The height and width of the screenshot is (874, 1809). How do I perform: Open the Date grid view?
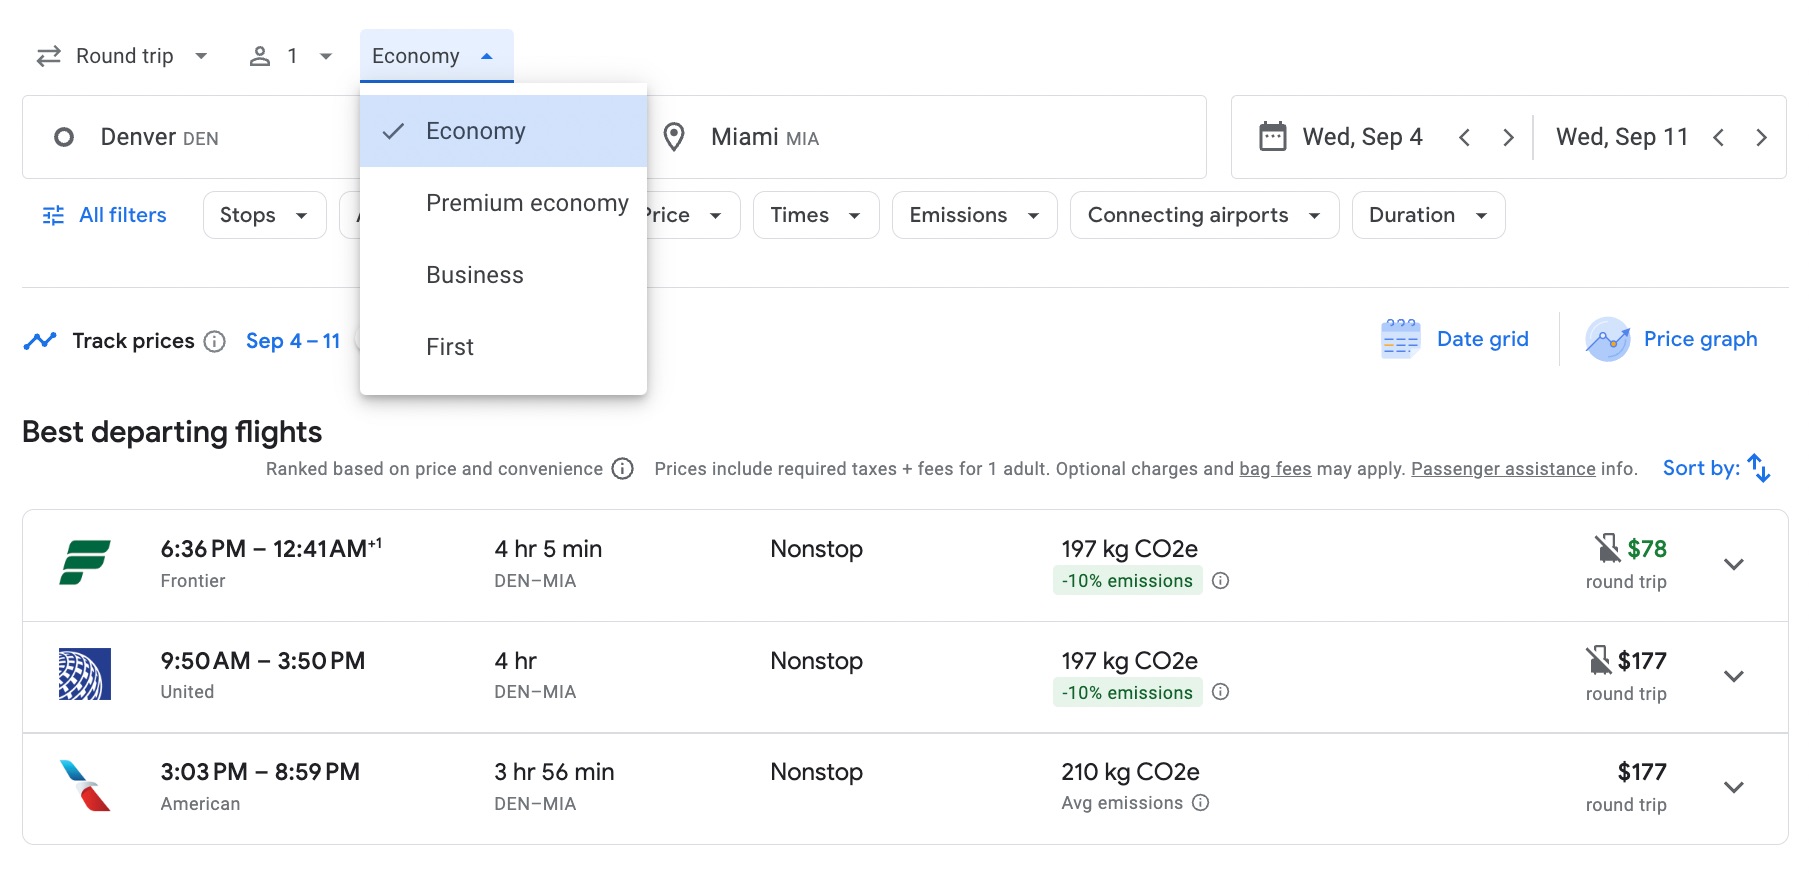tap(1455, 339)
